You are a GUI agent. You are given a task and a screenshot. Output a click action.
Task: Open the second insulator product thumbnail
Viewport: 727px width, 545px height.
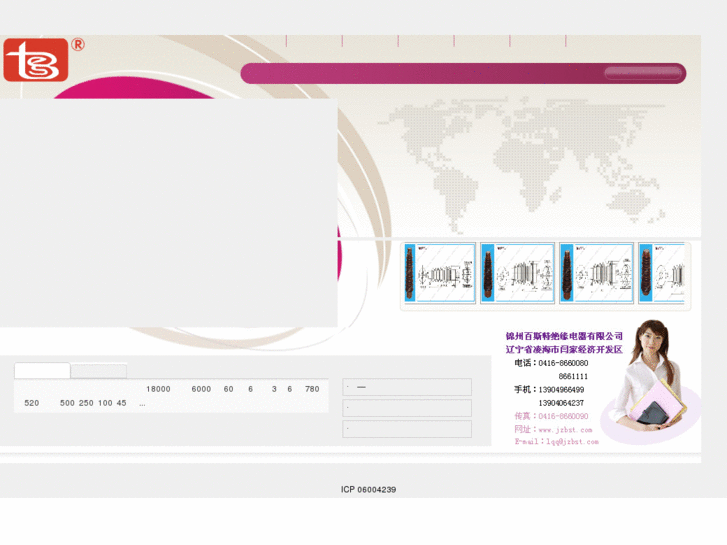point(517,273)
